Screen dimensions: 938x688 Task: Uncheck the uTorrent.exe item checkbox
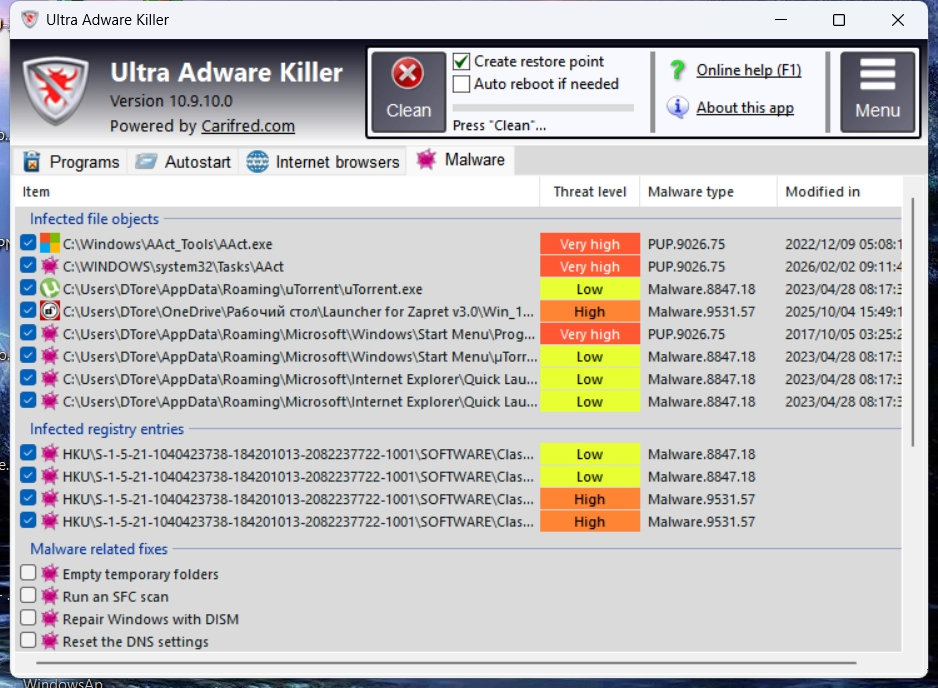pyautogui.click(x=28, y=288)
